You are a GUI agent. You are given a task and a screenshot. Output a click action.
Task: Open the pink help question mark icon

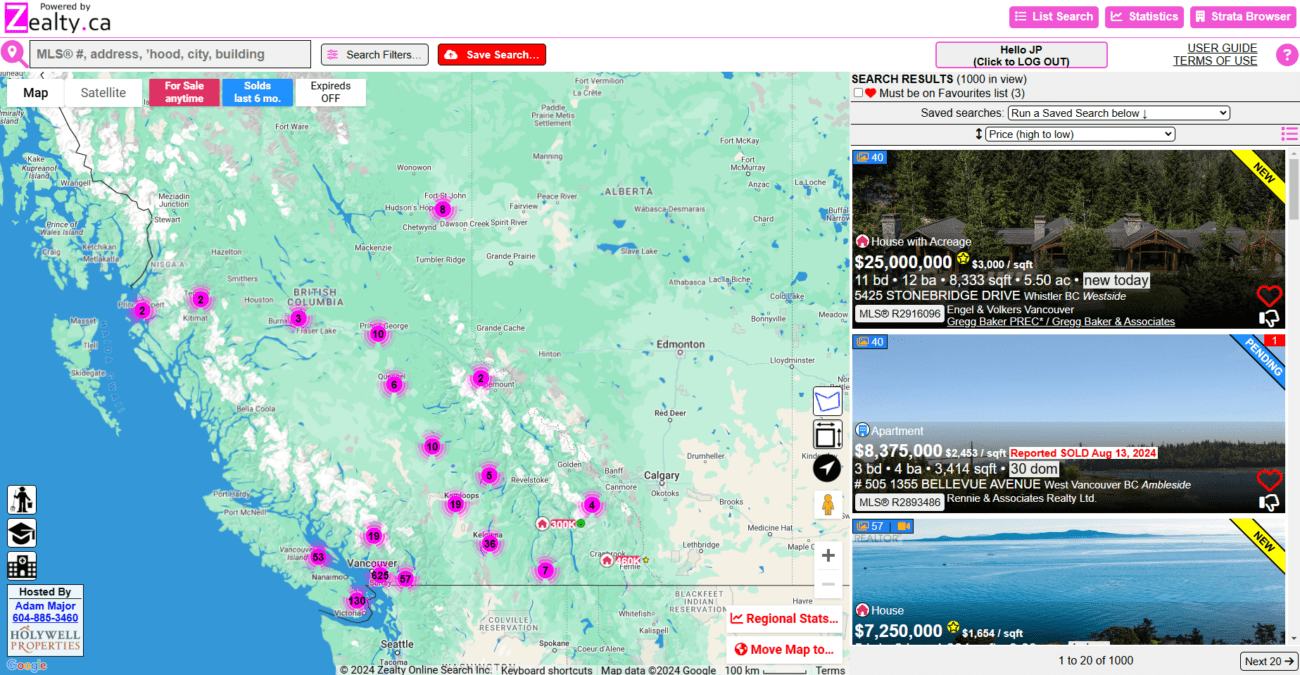[1287, 55]
